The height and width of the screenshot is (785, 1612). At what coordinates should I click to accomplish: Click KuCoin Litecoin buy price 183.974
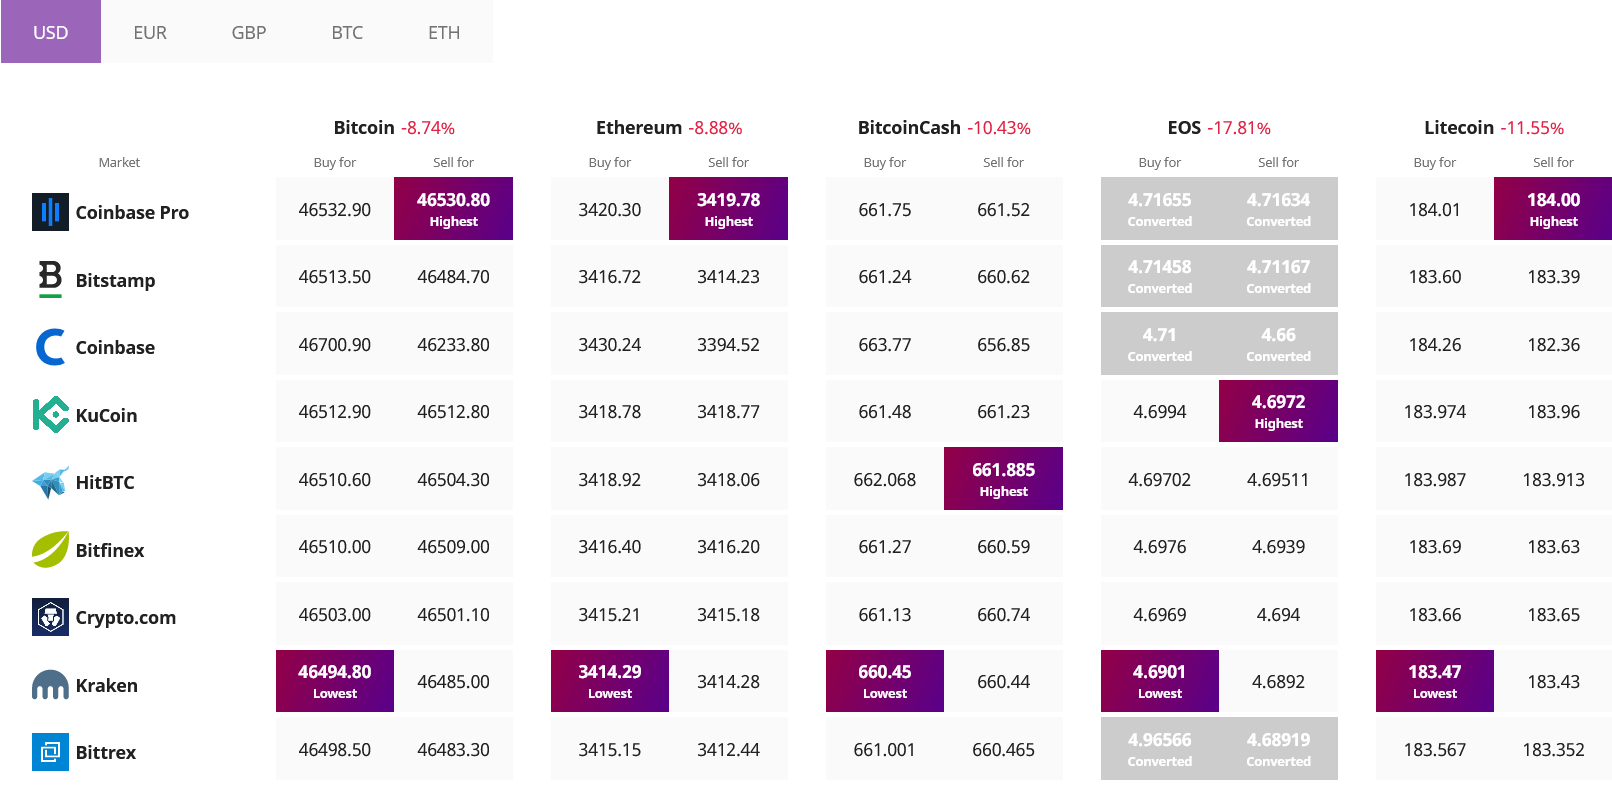coord(1435,411)
